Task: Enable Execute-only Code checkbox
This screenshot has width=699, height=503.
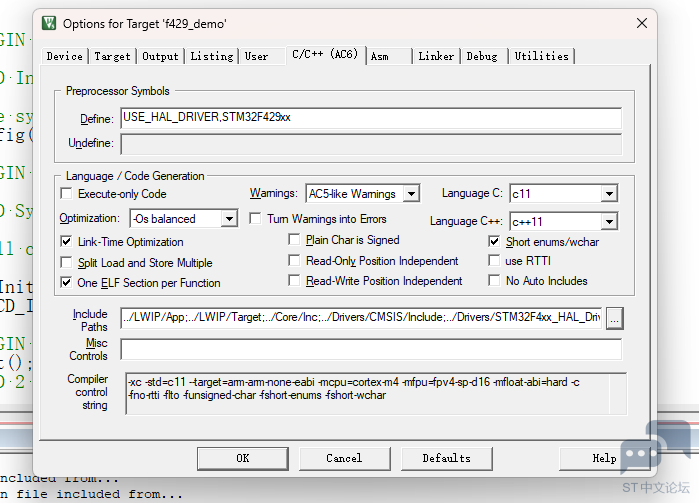Action: pos(66,194)
